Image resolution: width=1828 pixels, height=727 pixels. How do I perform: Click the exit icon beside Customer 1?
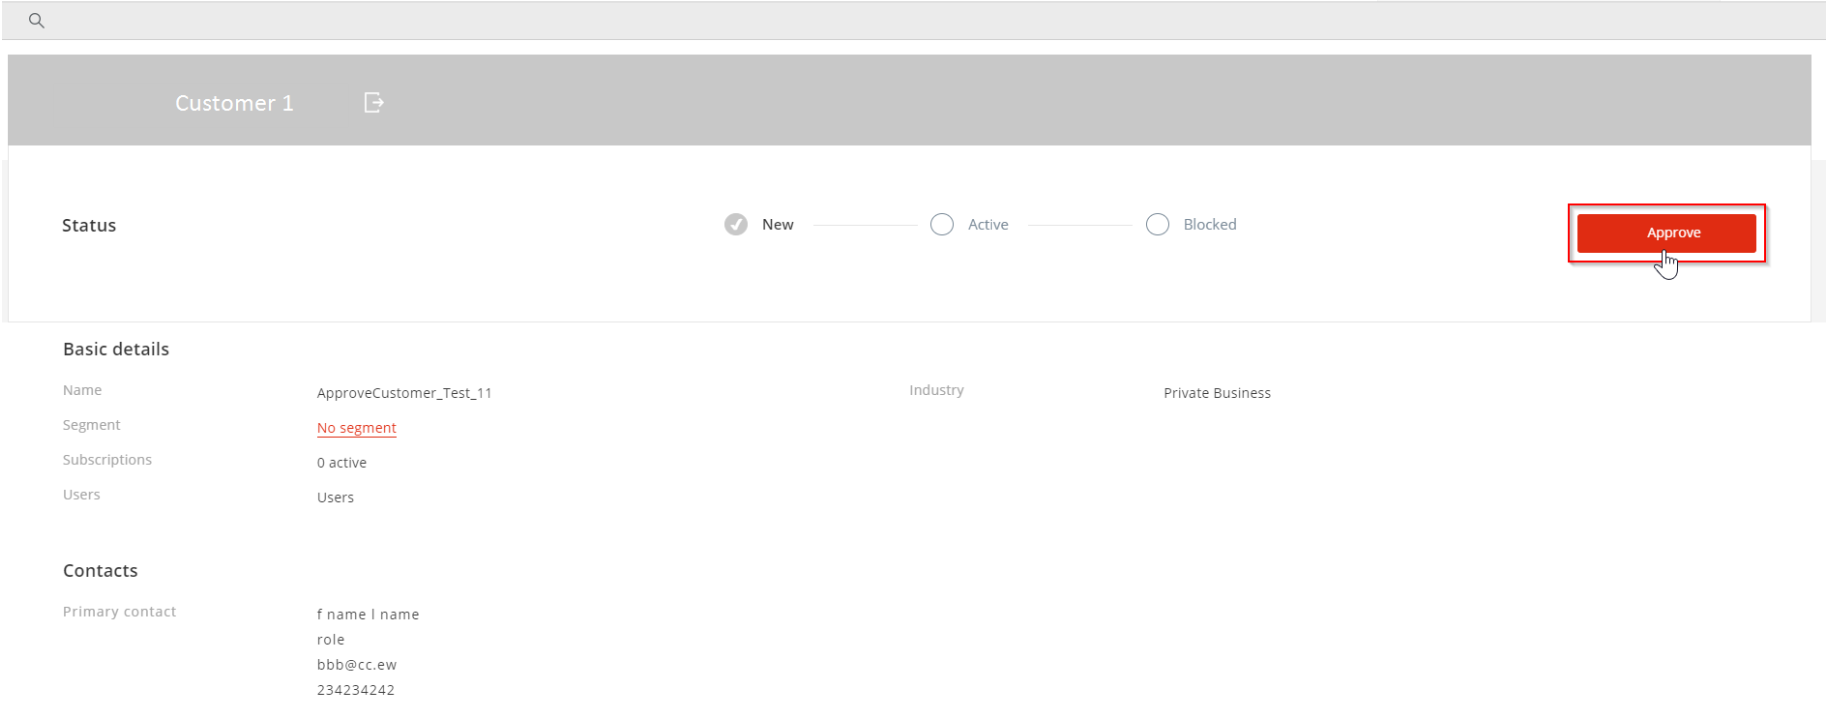coord(374,102)
